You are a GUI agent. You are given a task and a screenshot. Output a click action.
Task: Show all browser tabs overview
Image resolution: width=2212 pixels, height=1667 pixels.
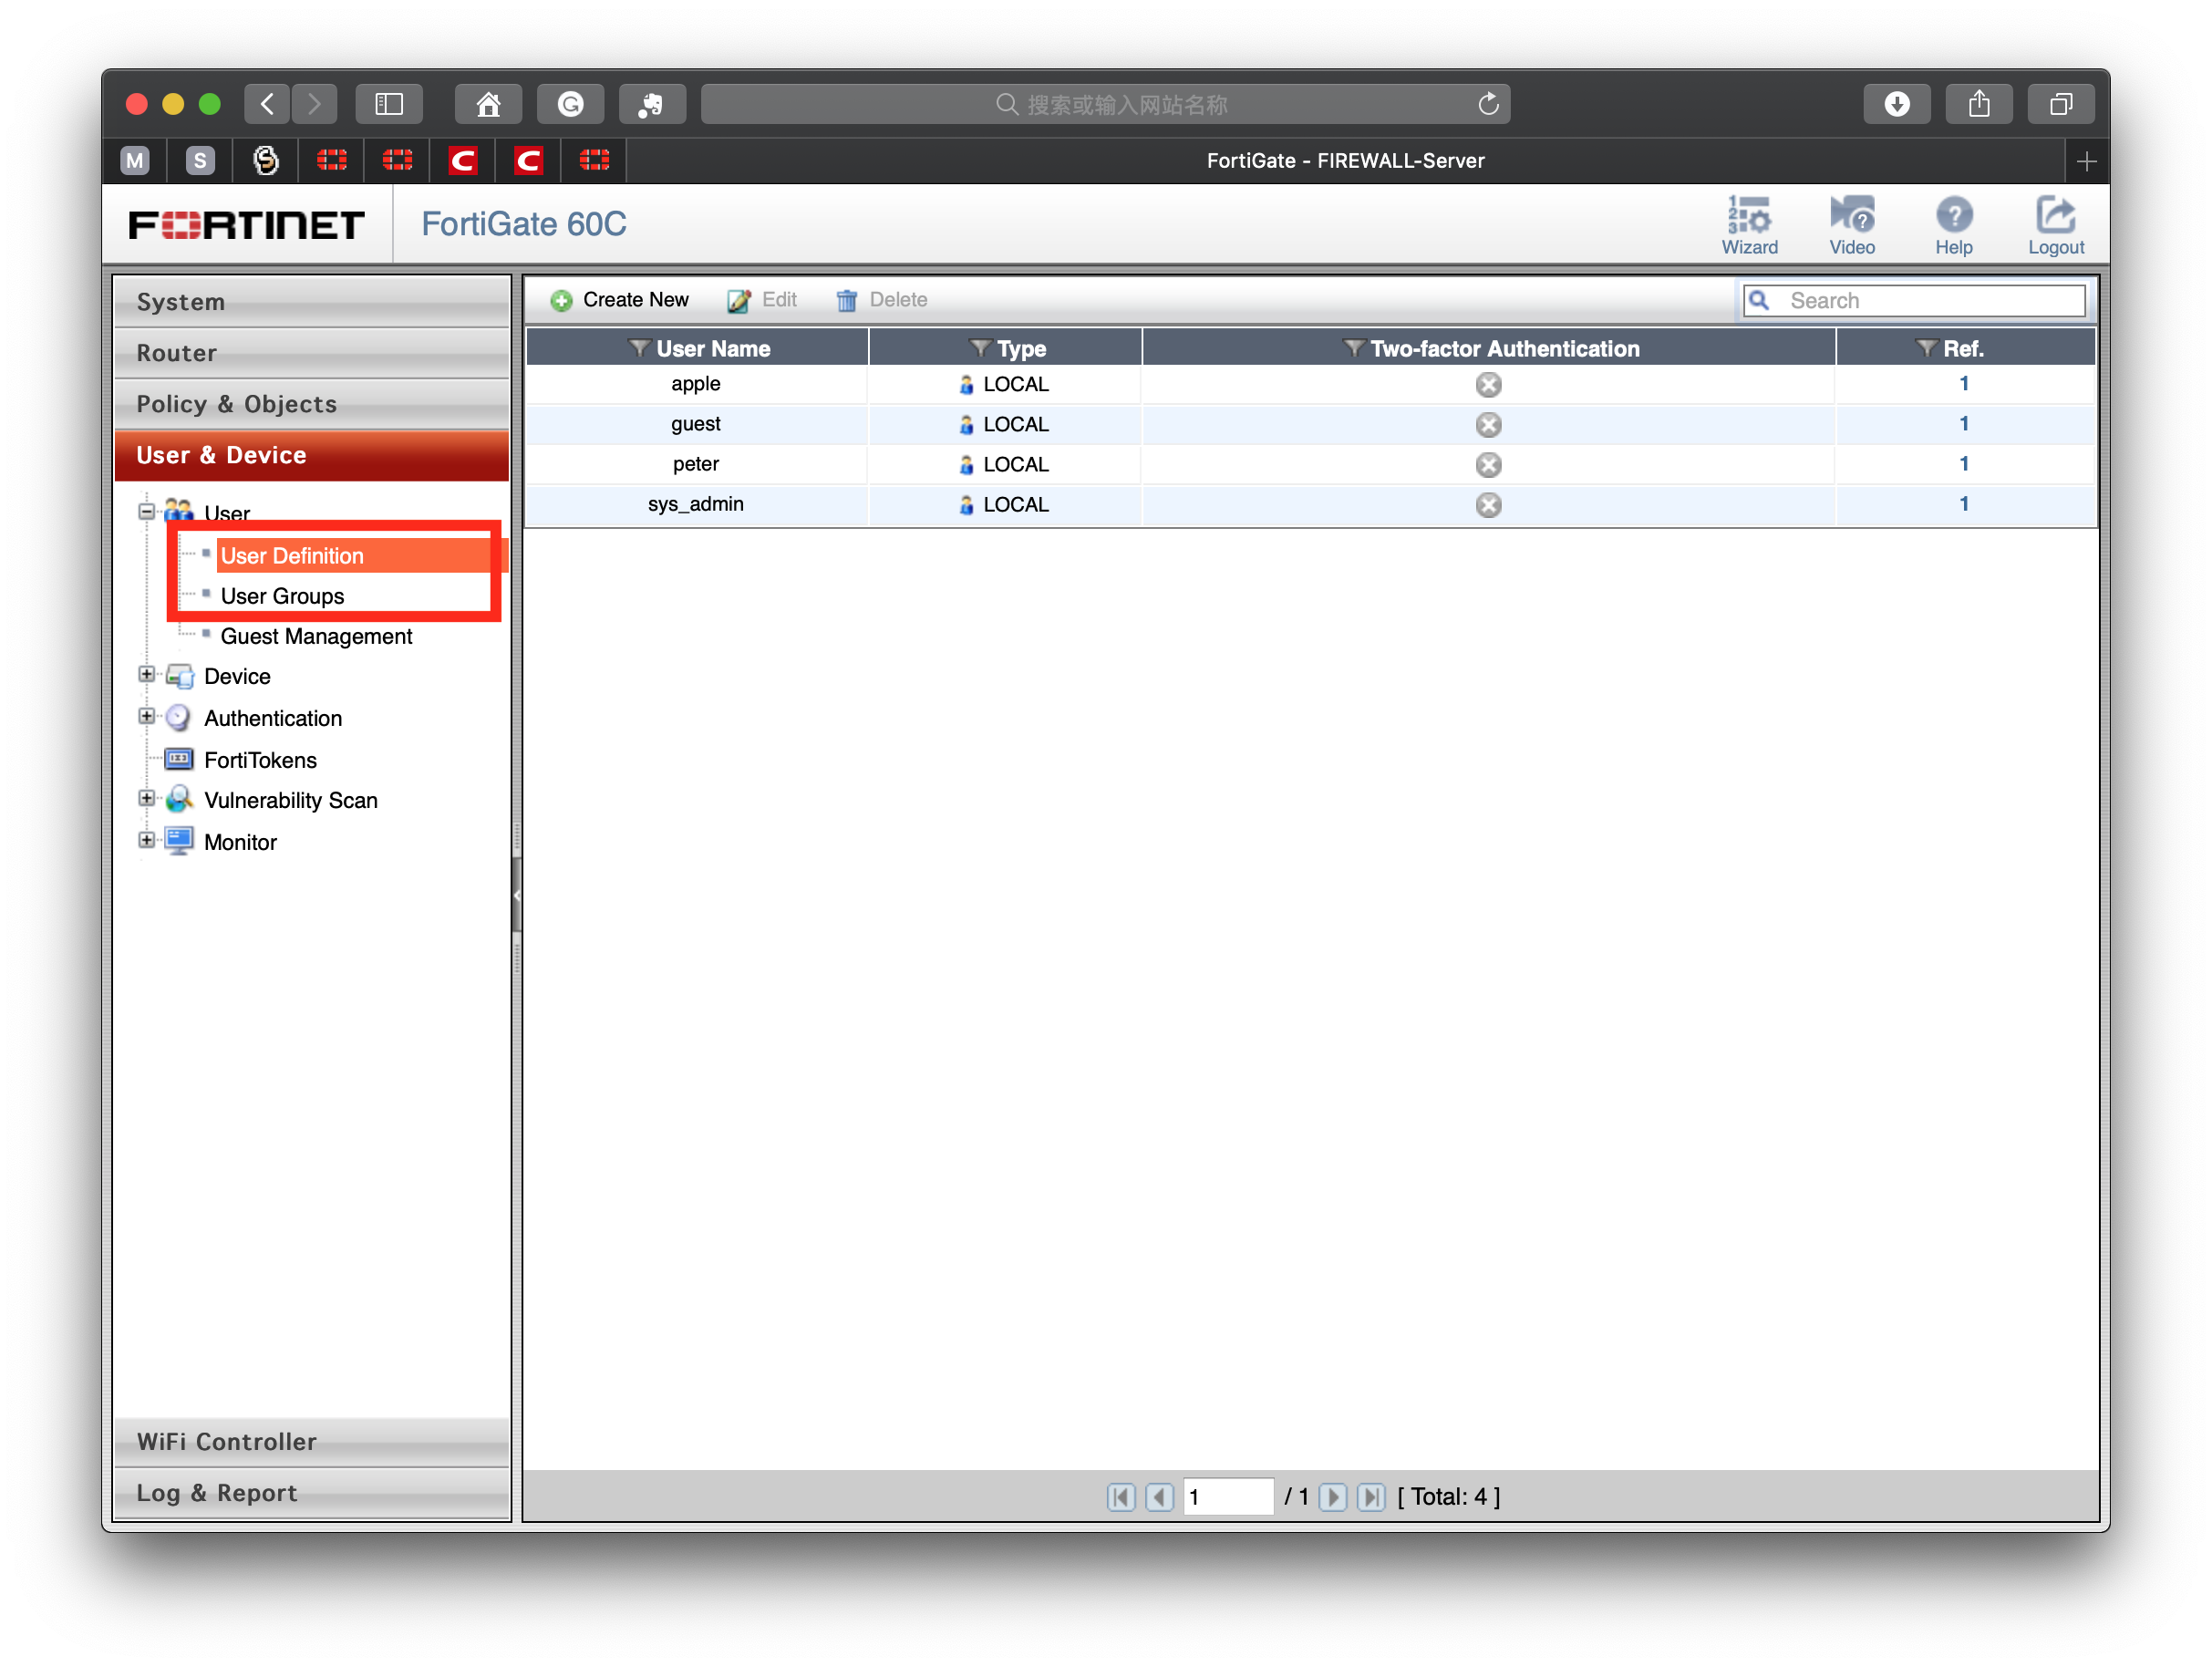pos(2061,104)
